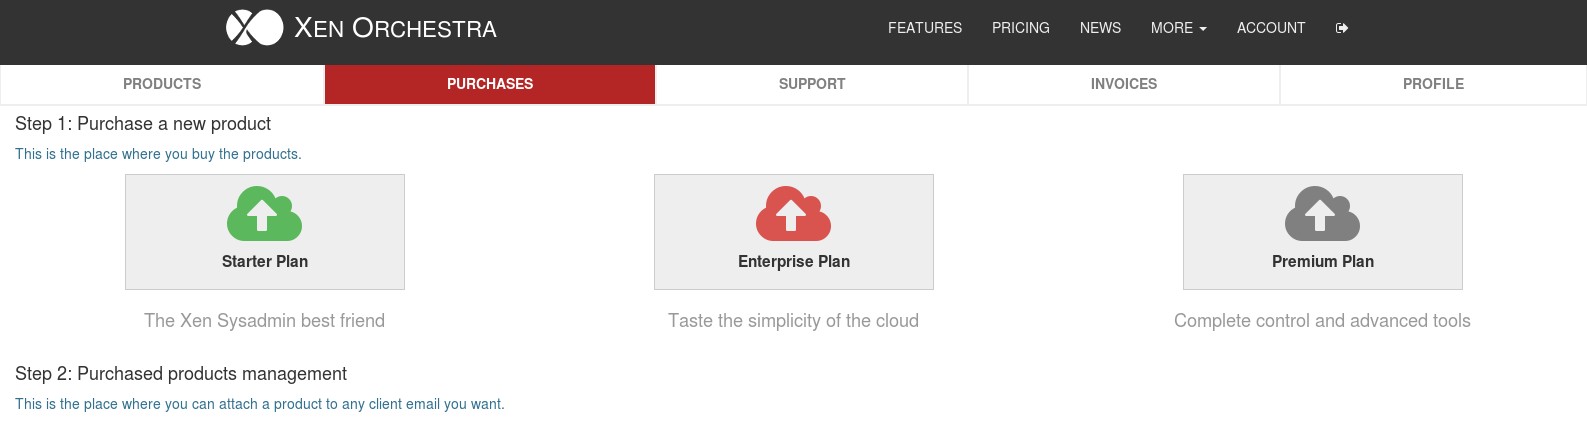The width and height of the screenshot is (1587, 423).
Task: Open the Account menu item
Action: click(1270, 28)
